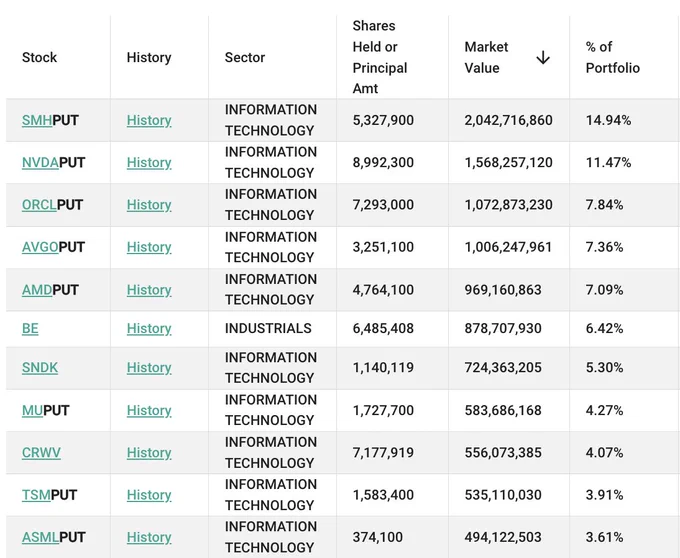Select shares value 7,293,000
Image resolution: width=680 pixels, height=558 pixels.
pyautogui.click(x=383, y=205)
